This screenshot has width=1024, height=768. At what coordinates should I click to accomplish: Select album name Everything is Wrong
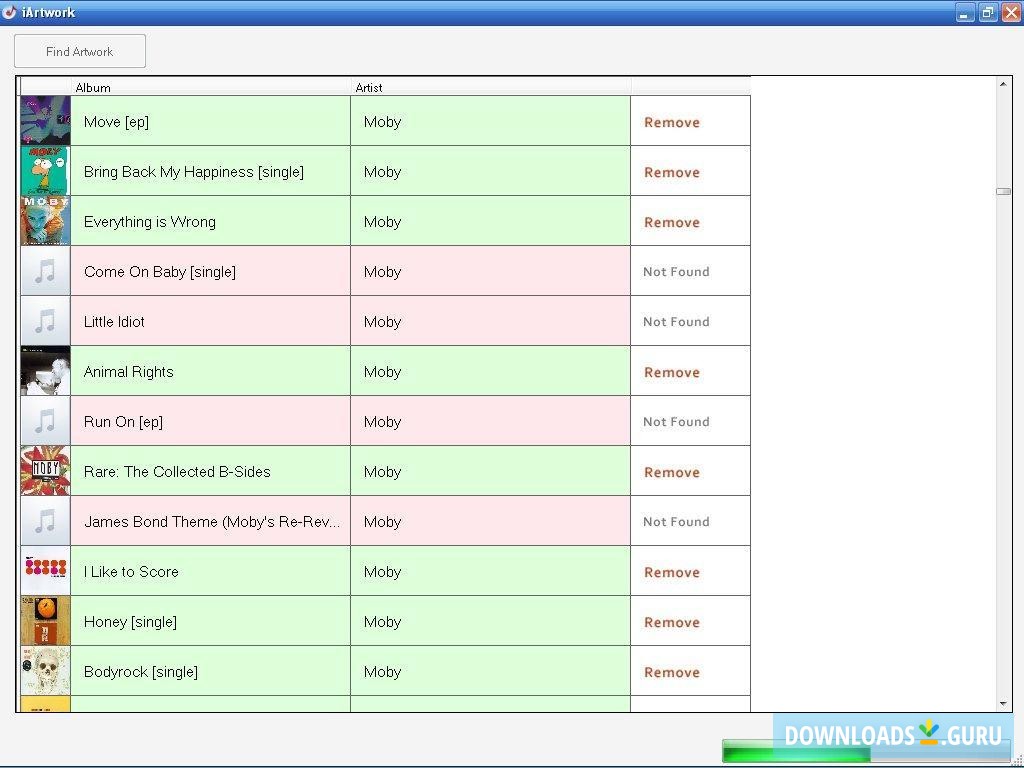click(150, 222)
